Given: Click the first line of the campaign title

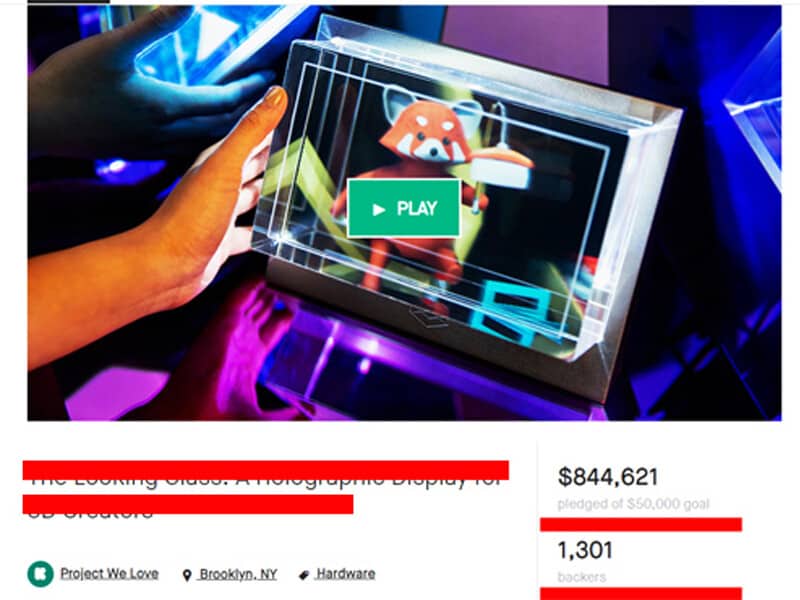Looking at the screenshot, I should (265, 471).
